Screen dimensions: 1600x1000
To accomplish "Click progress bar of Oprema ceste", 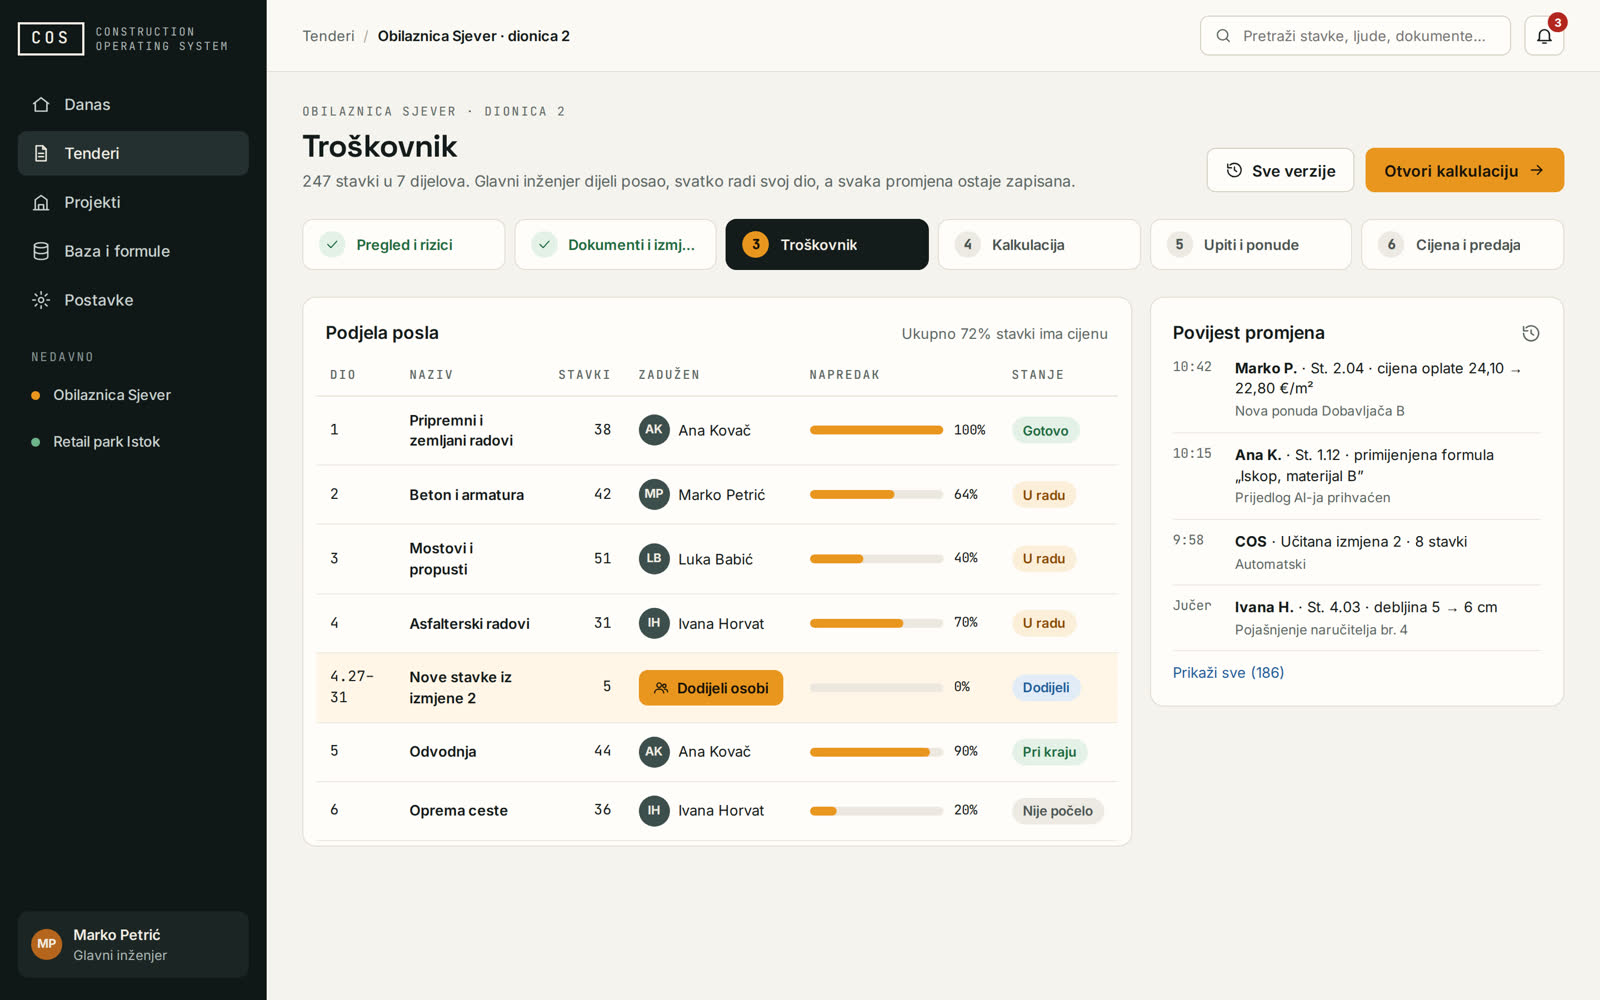I will [876, 811].
